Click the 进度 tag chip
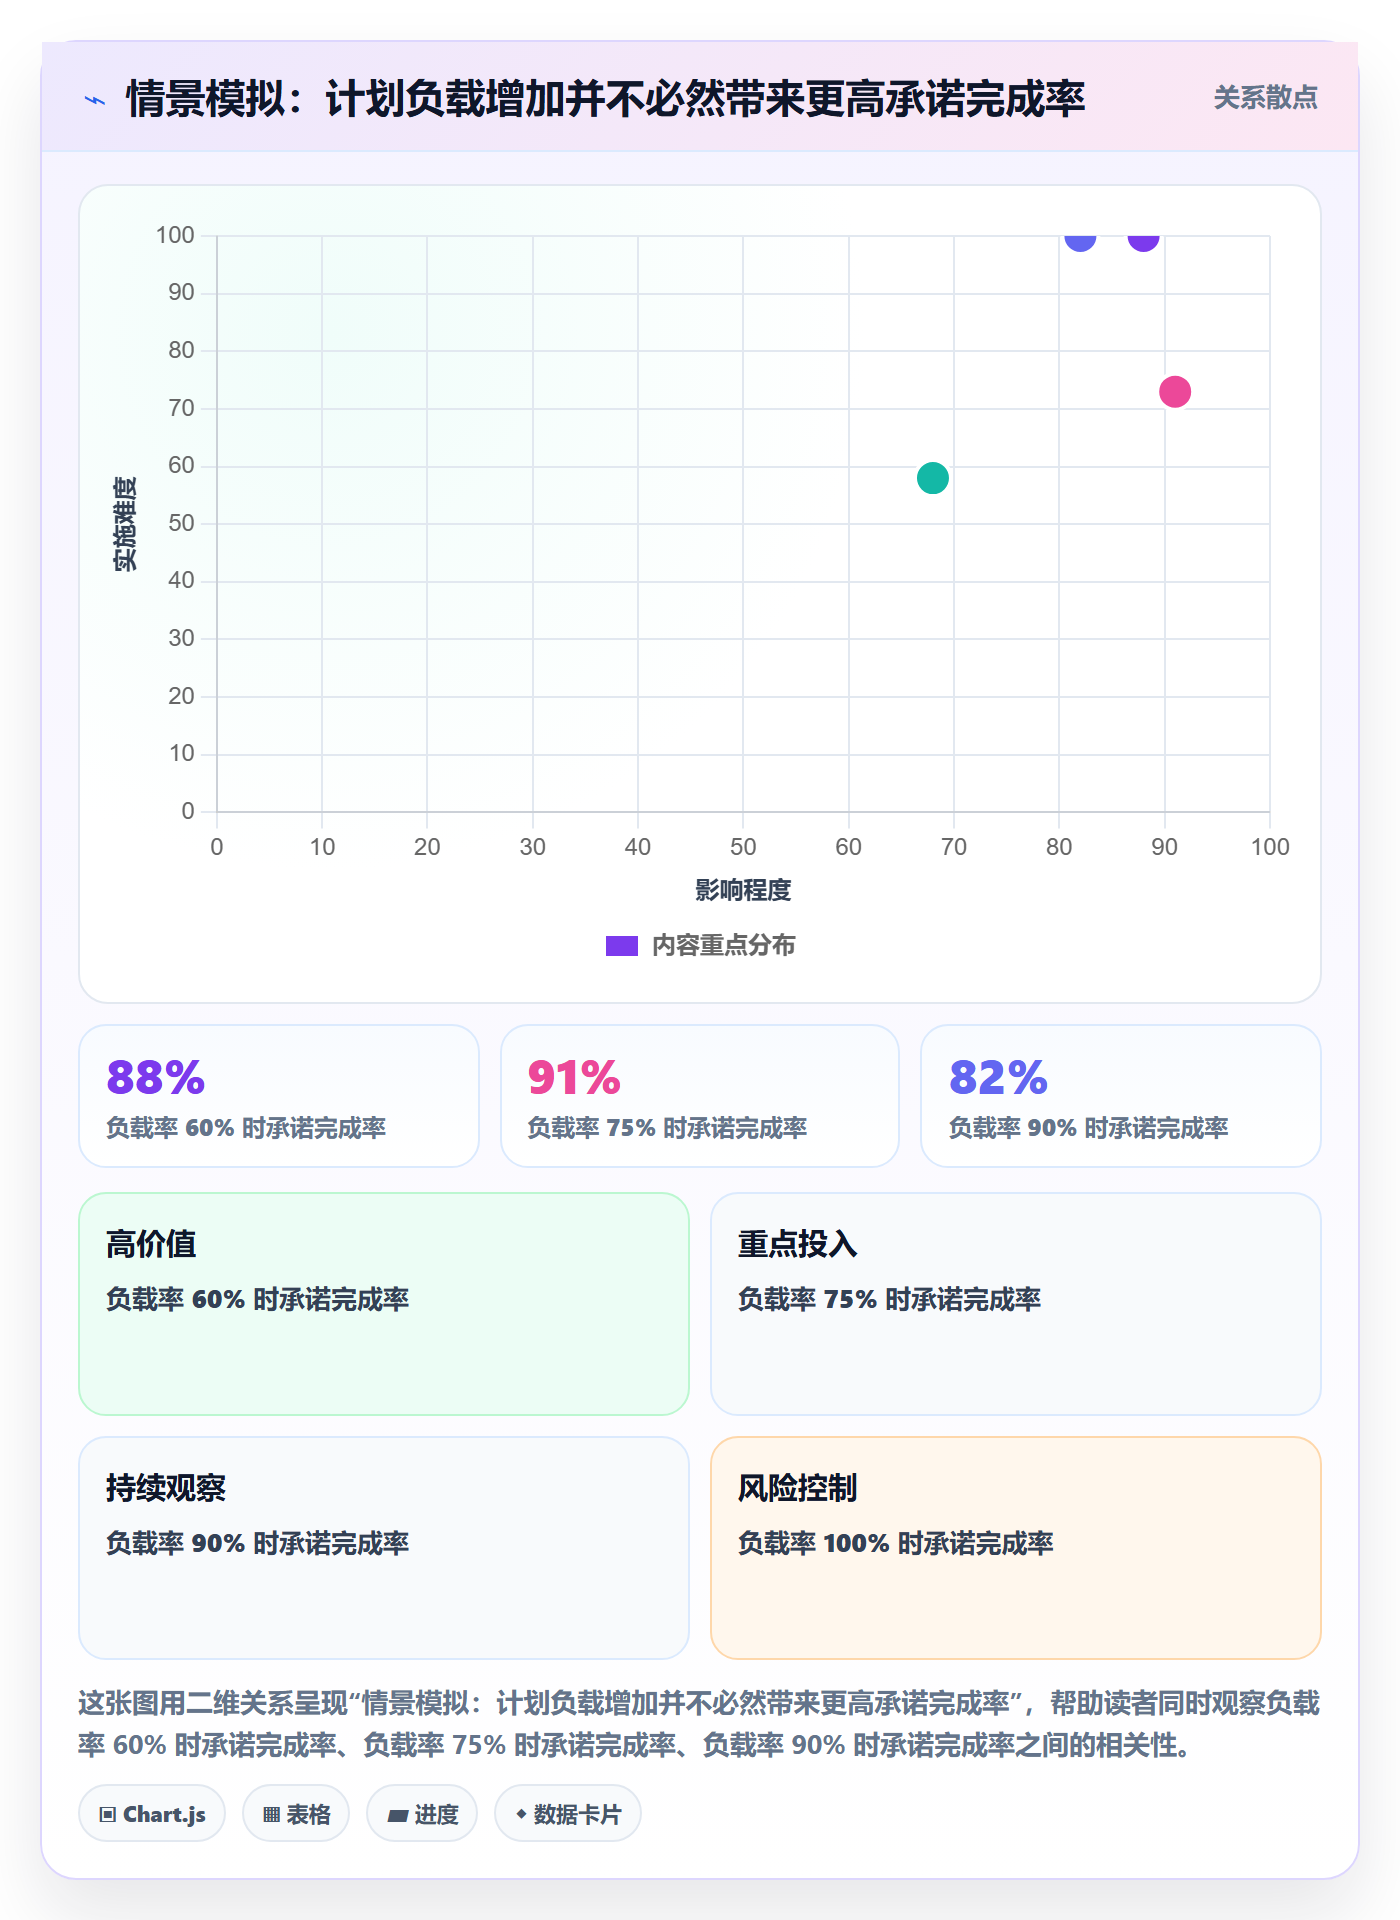The image size is (1400, 1920). click(422, 1814)
